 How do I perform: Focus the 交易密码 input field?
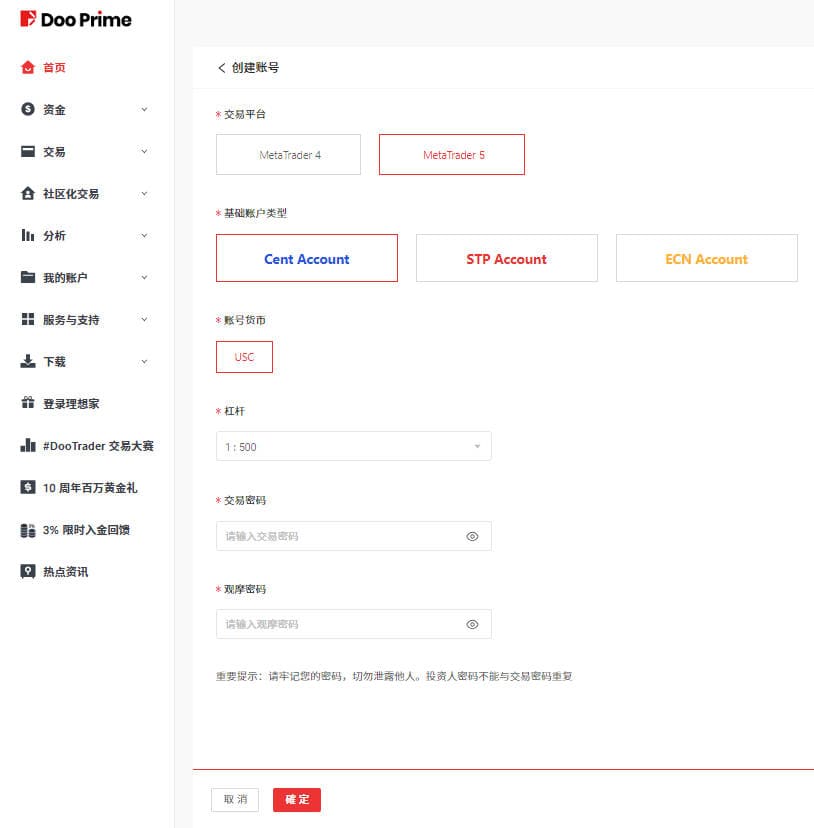click(354, 536)
